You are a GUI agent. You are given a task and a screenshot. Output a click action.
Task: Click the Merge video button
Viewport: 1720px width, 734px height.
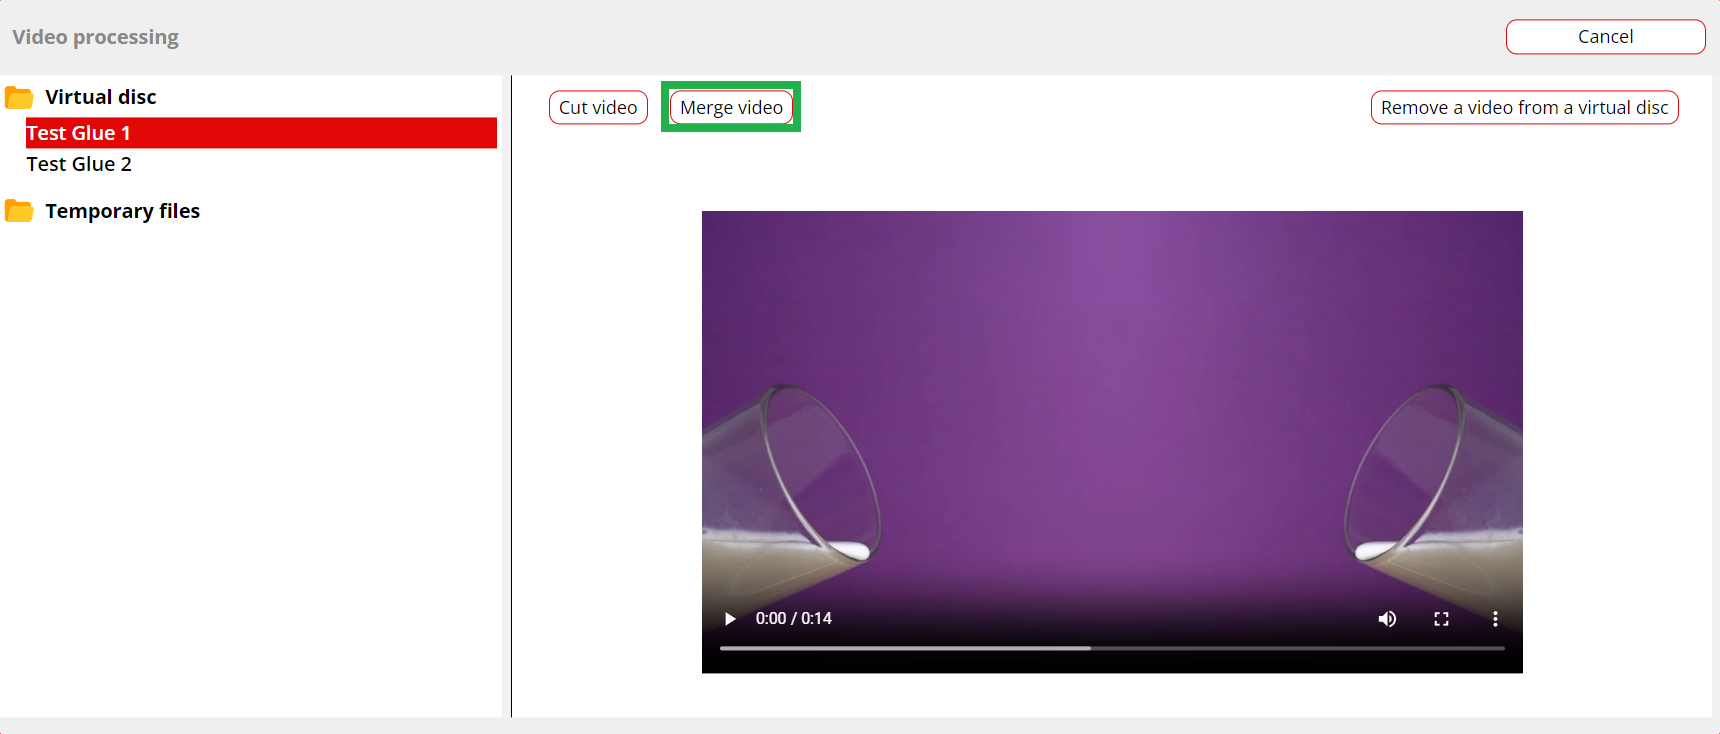(x=731, y=107)
